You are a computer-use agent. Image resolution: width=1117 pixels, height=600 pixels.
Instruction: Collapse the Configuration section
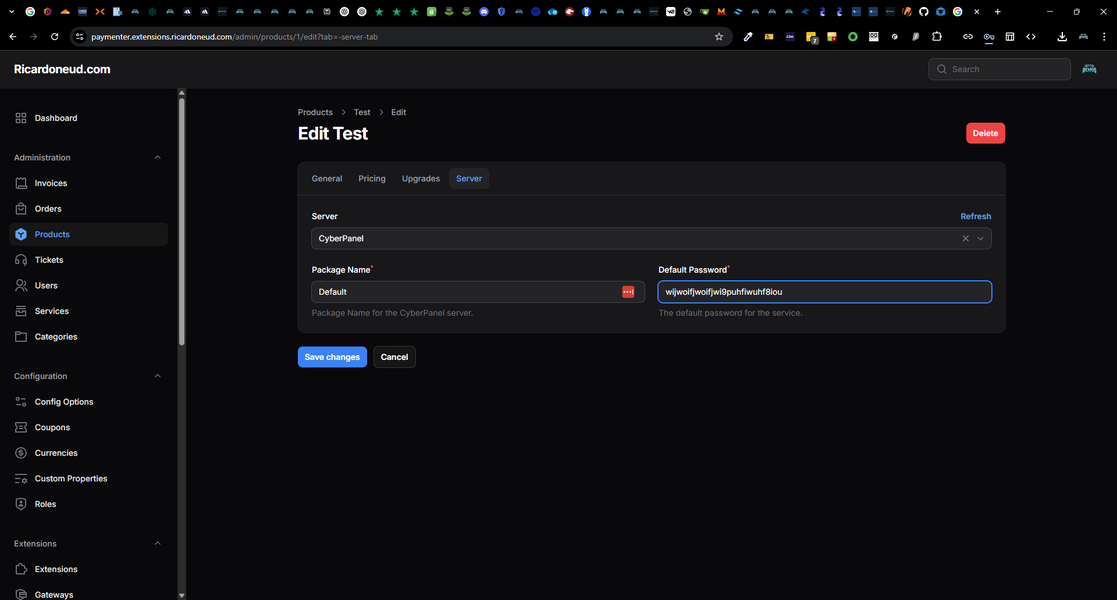[157, 376]
